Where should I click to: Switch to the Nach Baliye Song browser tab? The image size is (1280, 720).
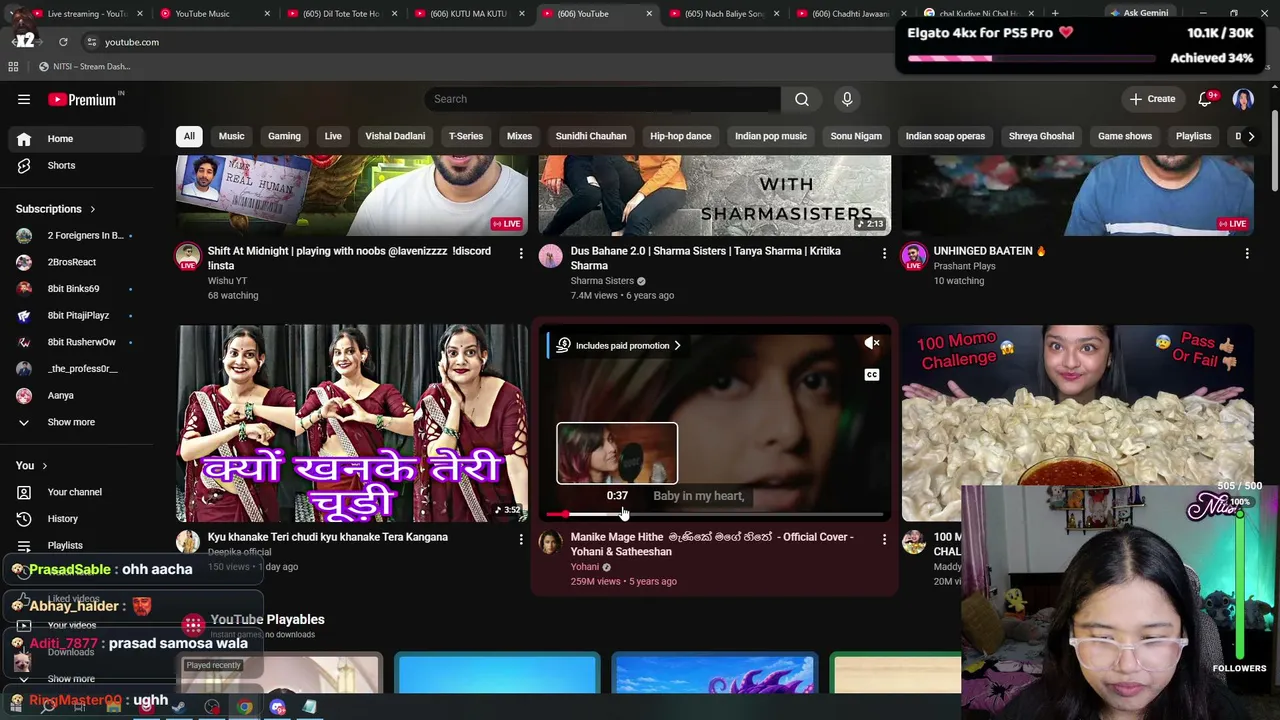tap(723, 13)
